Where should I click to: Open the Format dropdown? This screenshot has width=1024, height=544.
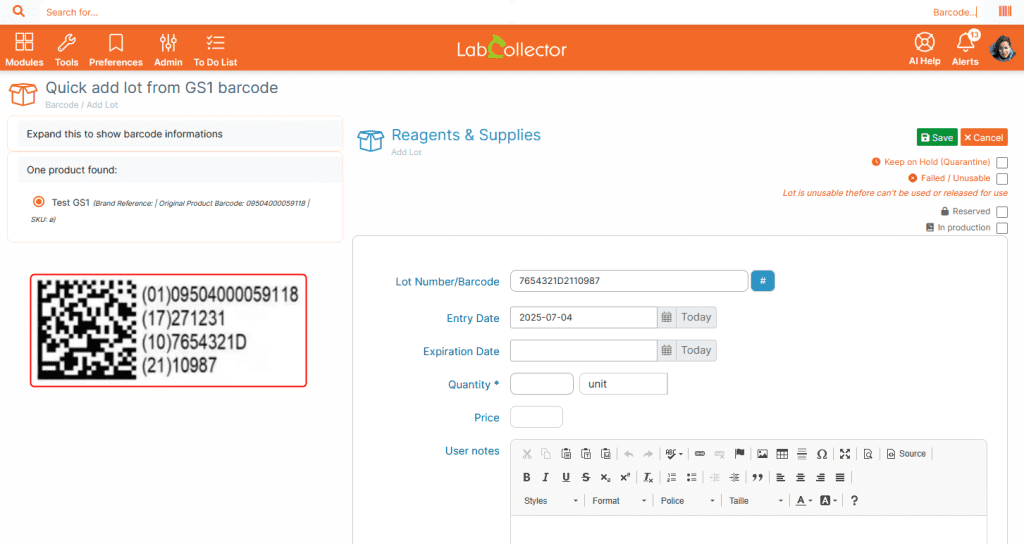[x=618, y=501]
